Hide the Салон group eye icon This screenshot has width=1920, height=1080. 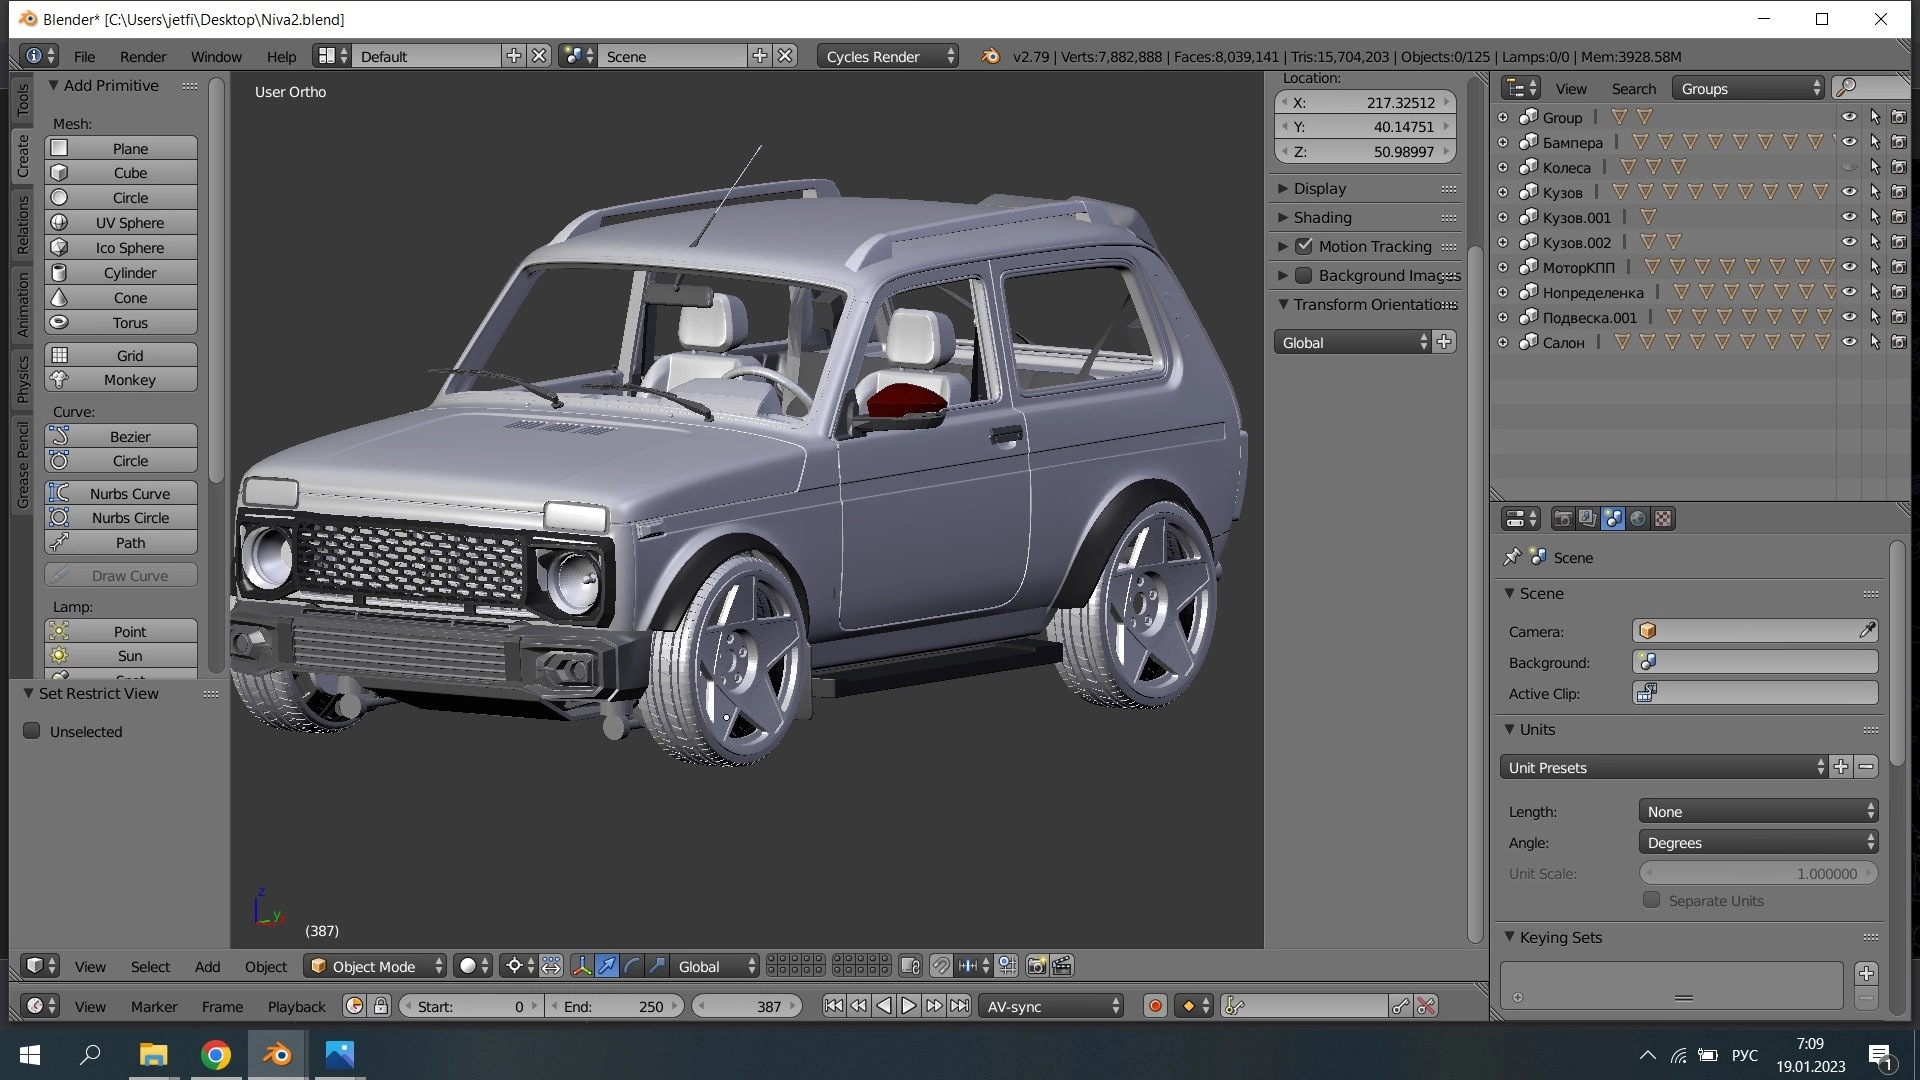pos(1849,342)
